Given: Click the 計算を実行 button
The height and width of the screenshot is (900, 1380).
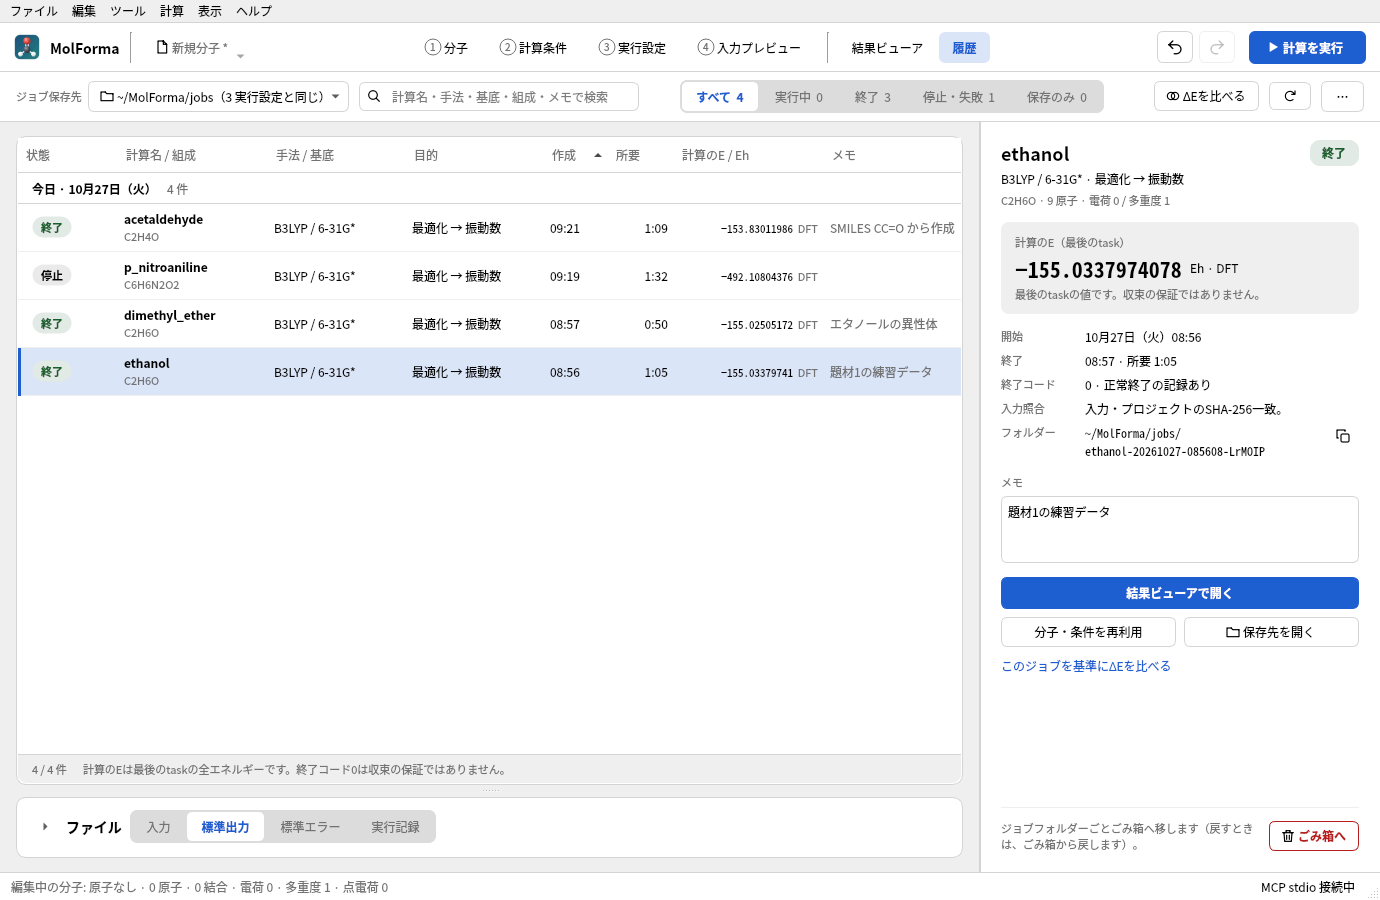Looking at the screenshot, I should pyautogui.click(x=1307, y=47).
